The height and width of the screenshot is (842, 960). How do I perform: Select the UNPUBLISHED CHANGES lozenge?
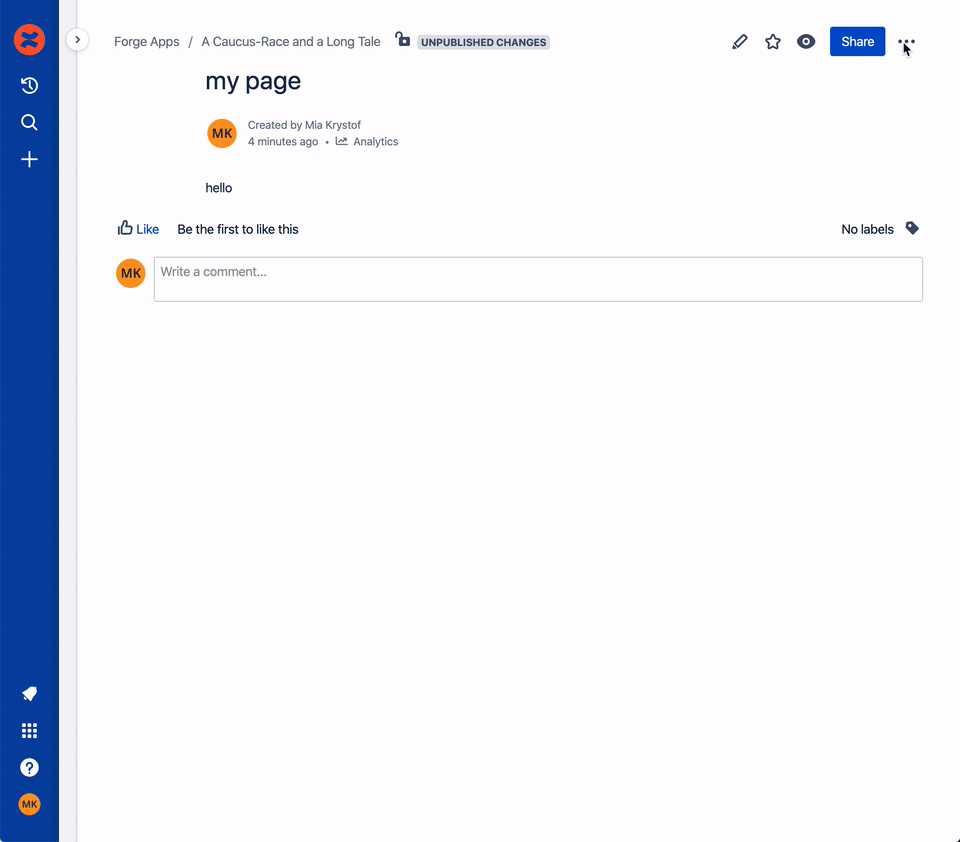click(x=483, y=42)
